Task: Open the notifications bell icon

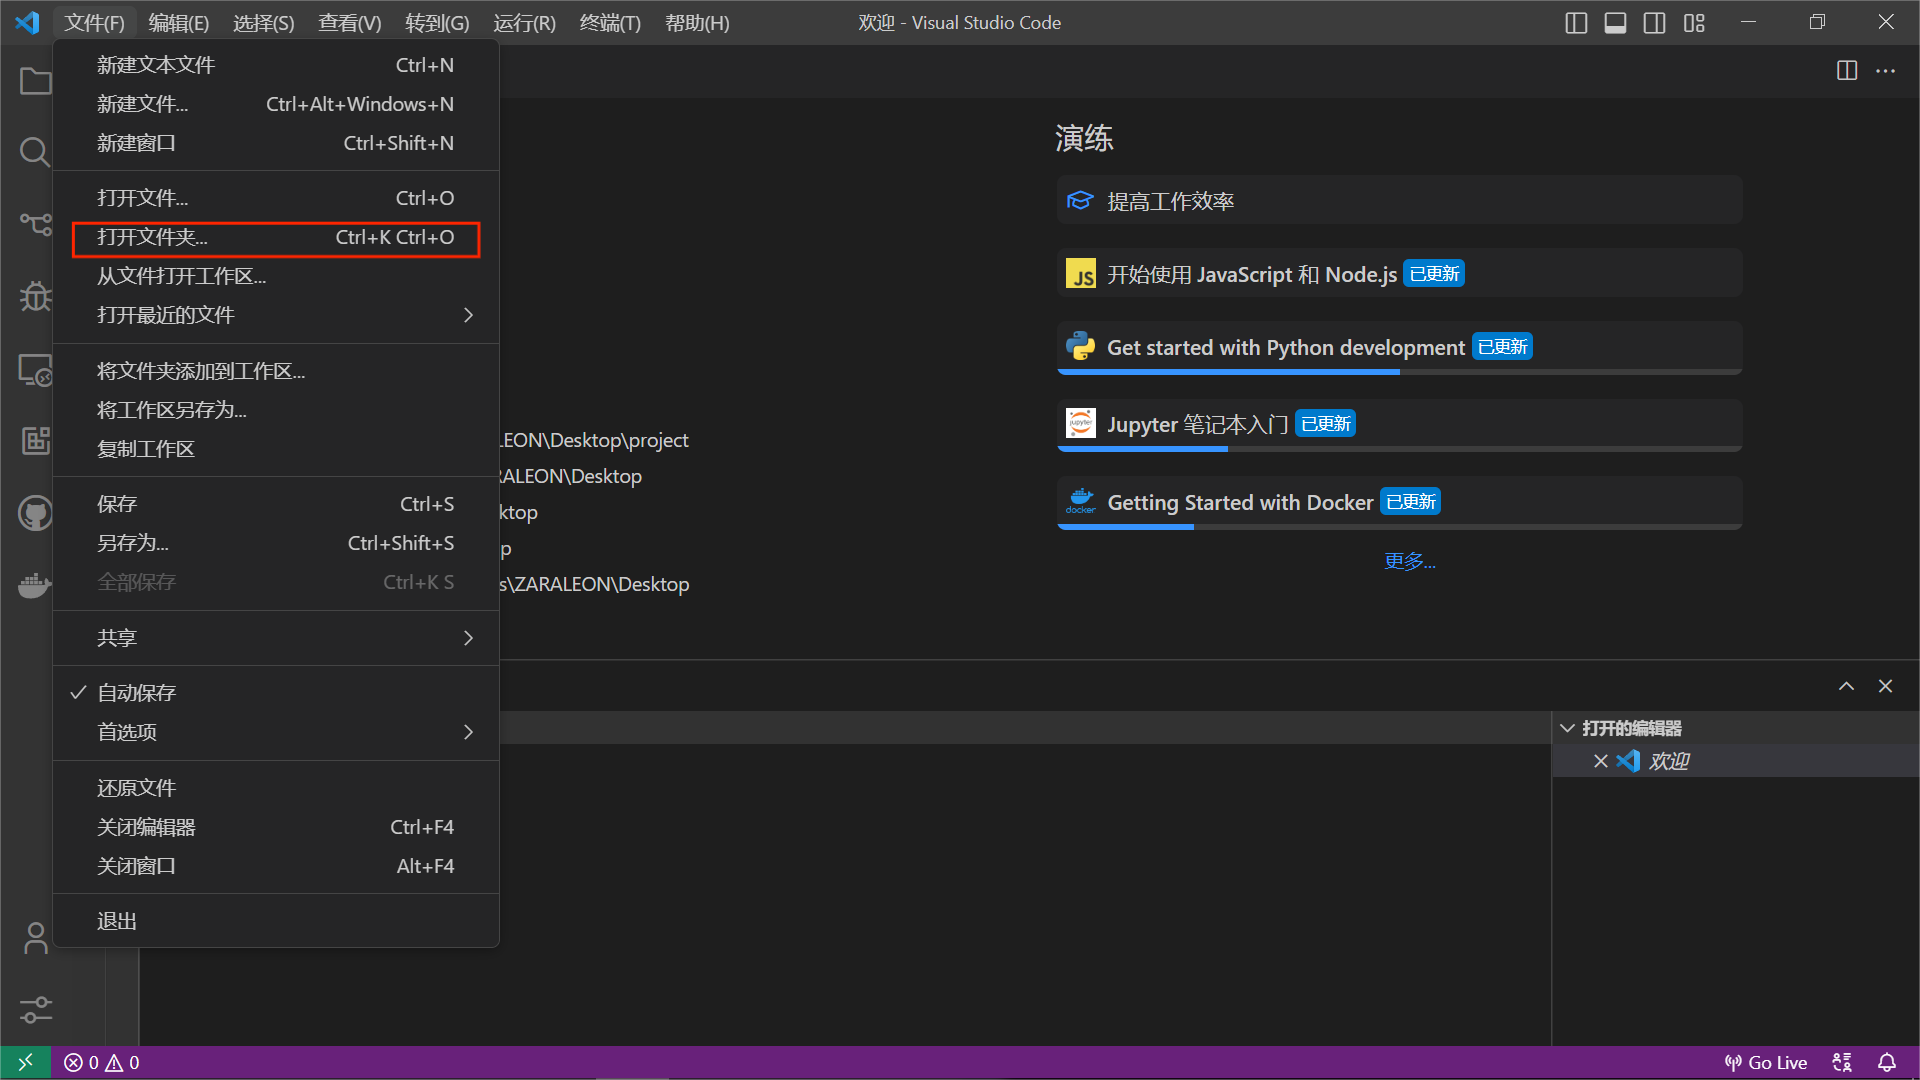Action: (1886, 1063)
